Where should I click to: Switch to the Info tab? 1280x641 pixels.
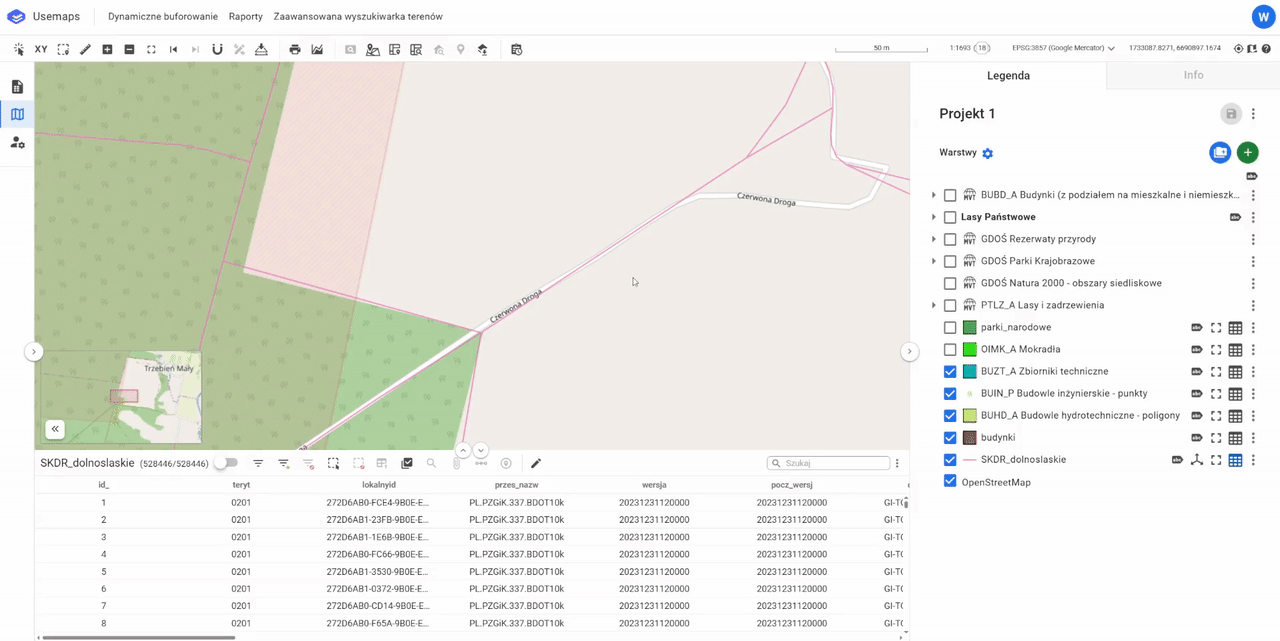click(1193, 75)
